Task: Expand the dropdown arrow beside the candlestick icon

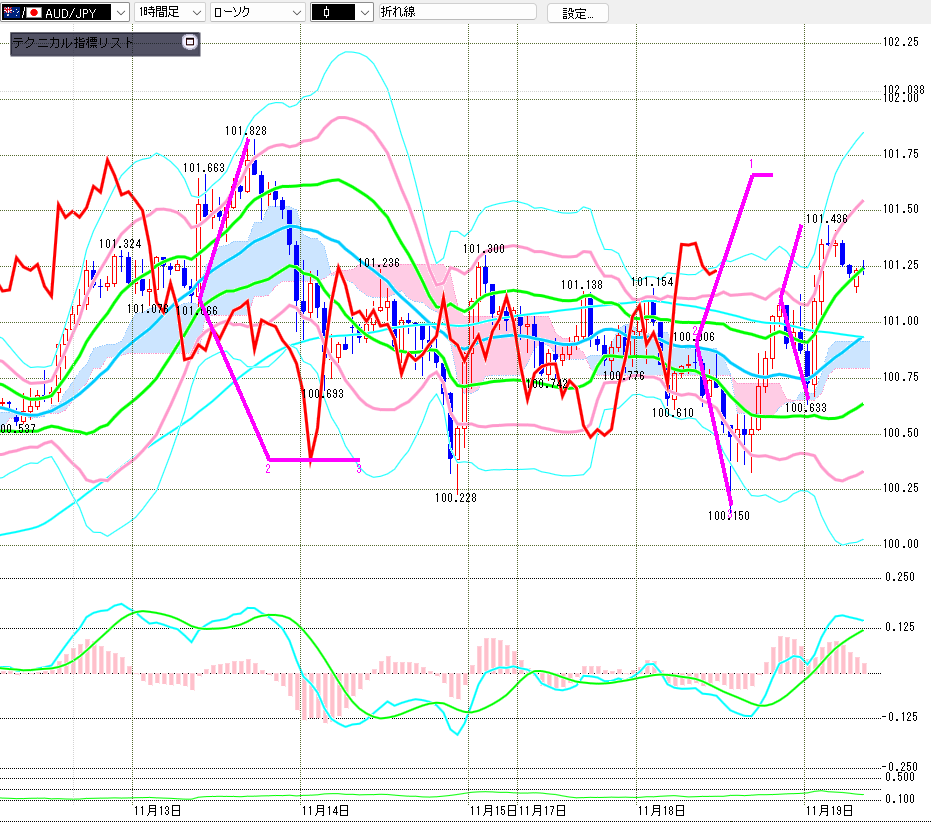Action: click(x=364, y=13)
